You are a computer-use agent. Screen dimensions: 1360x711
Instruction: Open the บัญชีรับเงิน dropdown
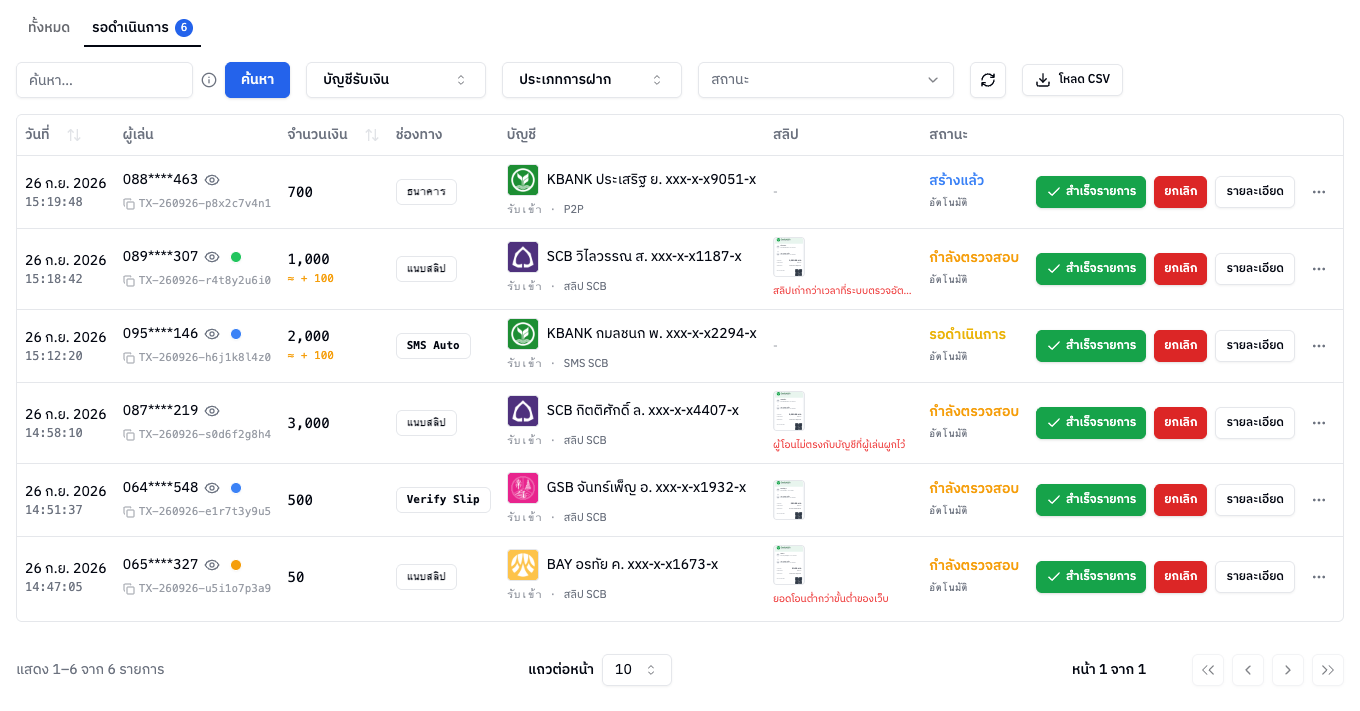[x=396, y=80]
